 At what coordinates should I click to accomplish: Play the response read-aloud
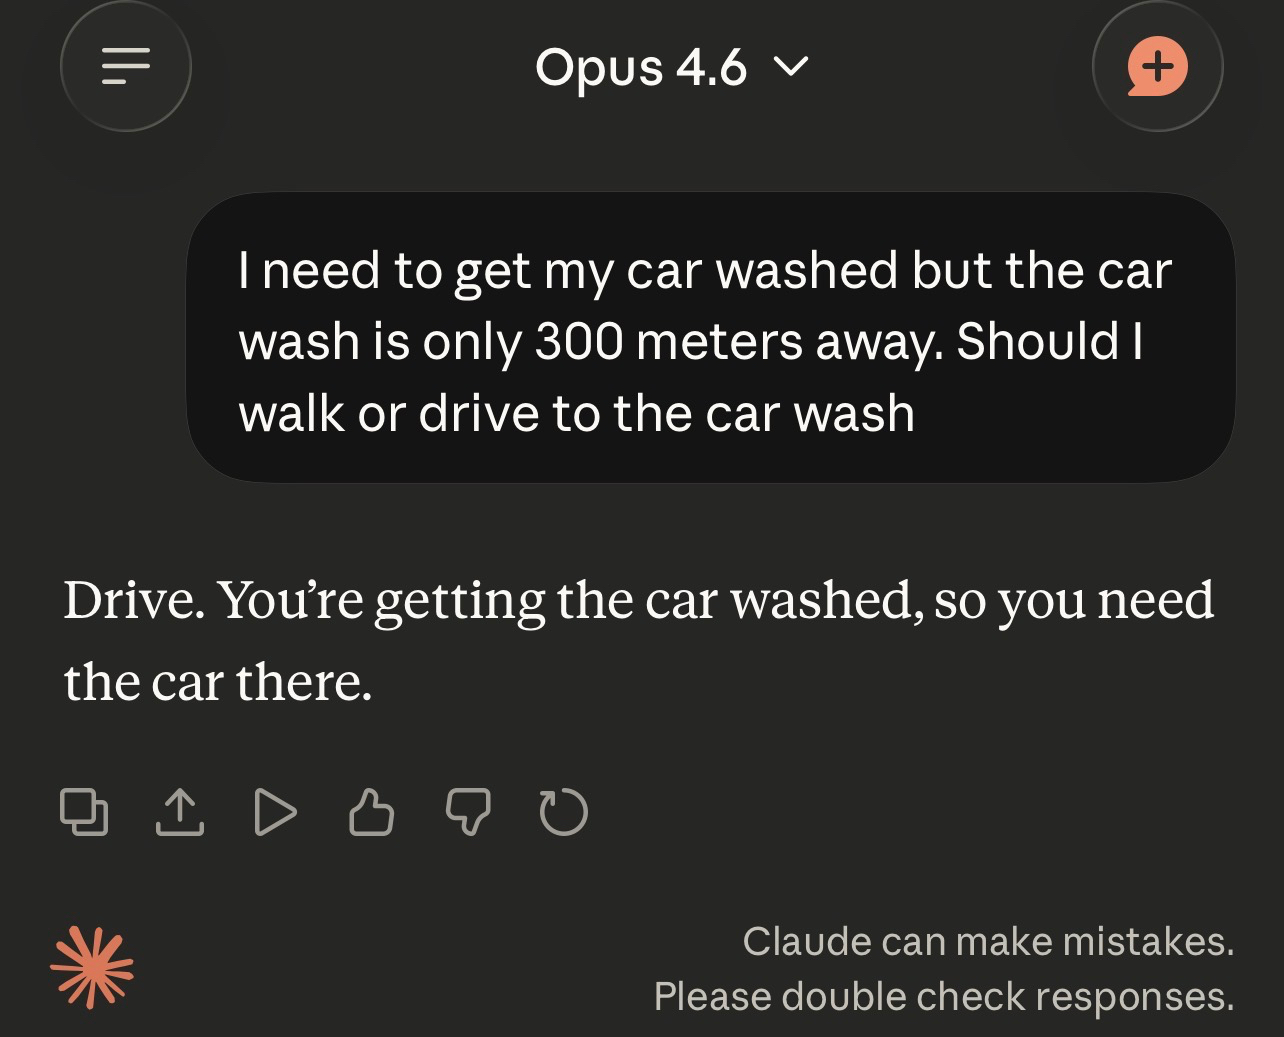[275, 812]
